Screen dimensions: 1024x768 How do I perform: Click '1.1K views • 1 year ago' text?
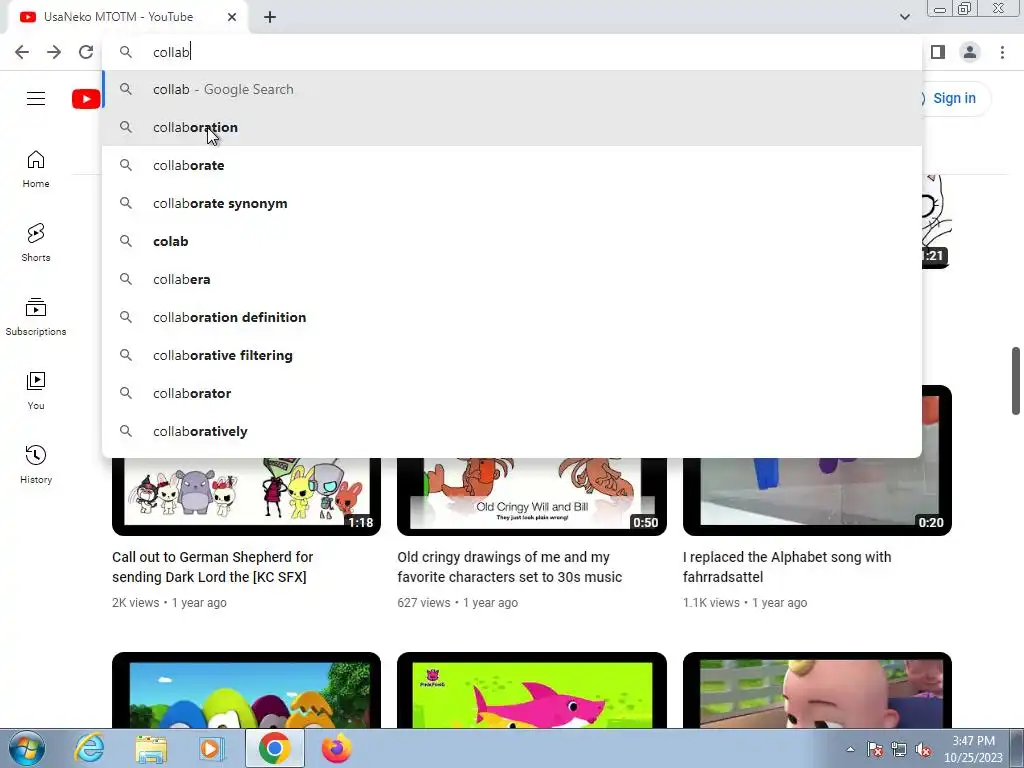pyautogui.click(x=744, y=603)
